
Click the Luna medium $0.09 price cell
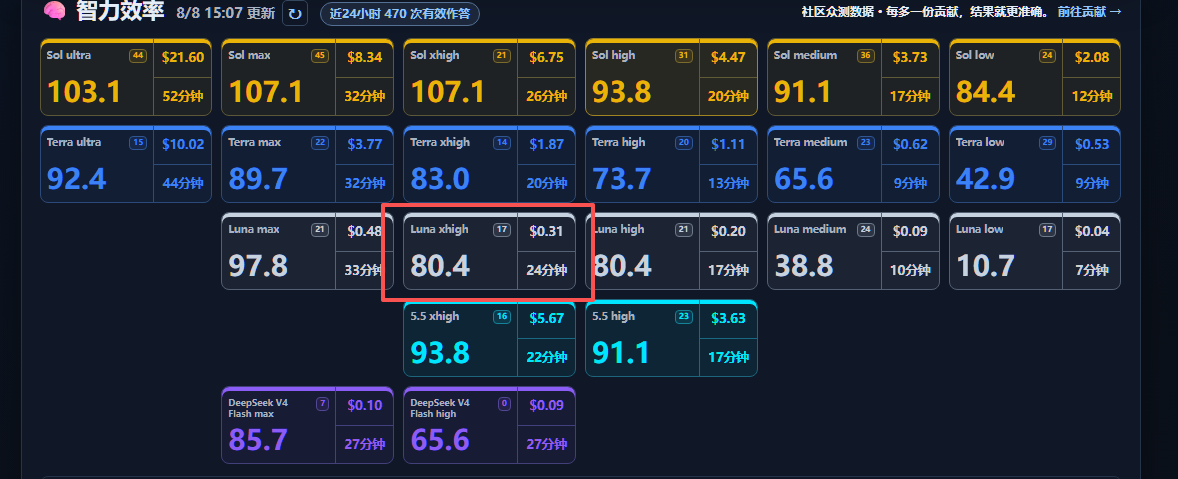(910, 232)
